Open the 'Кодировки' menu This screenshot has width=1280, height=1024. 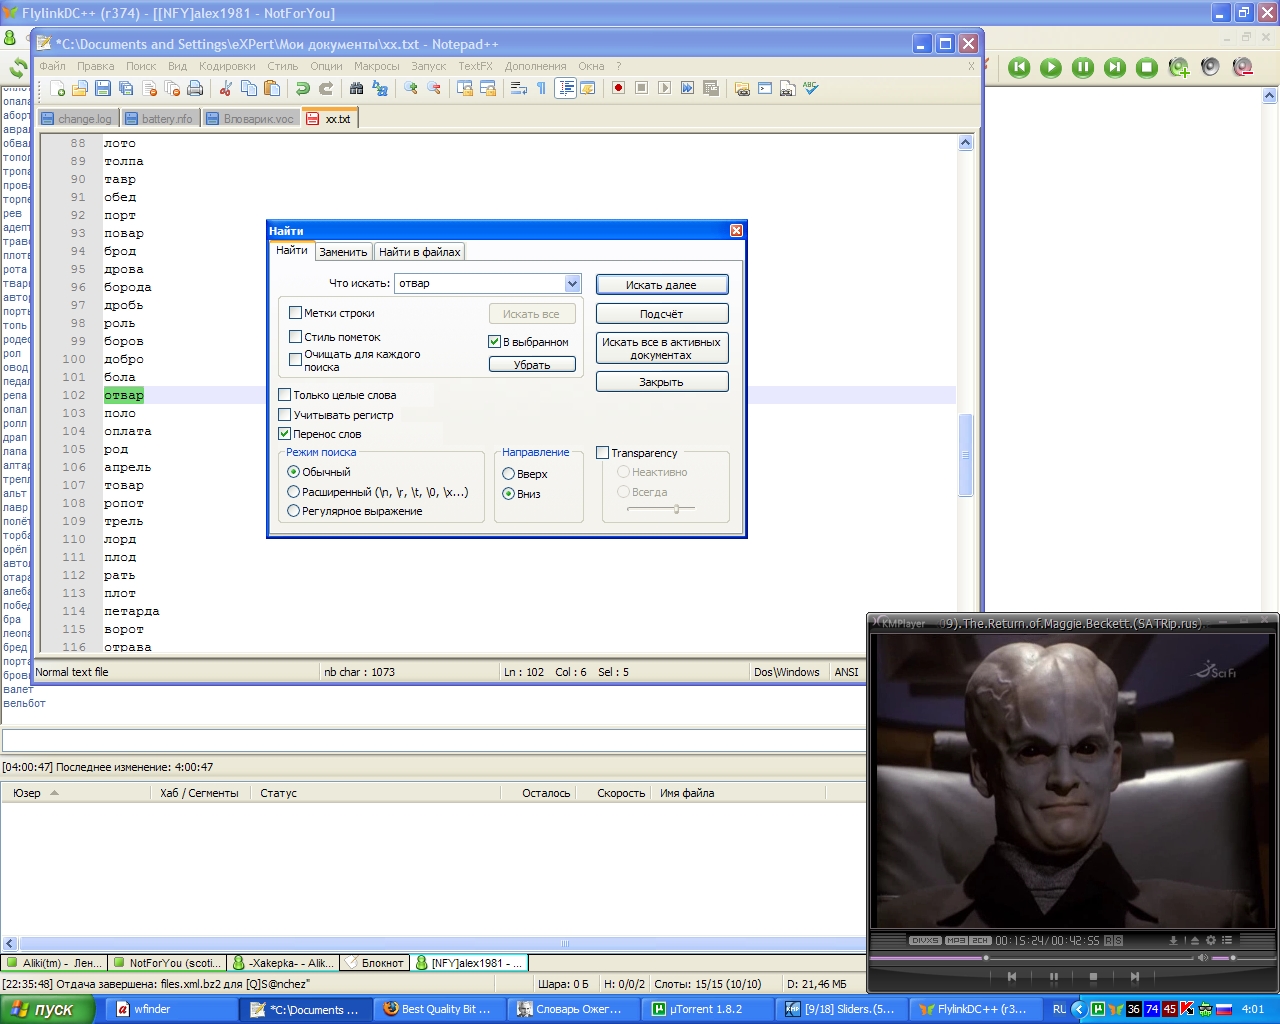(x=227, y=66)
